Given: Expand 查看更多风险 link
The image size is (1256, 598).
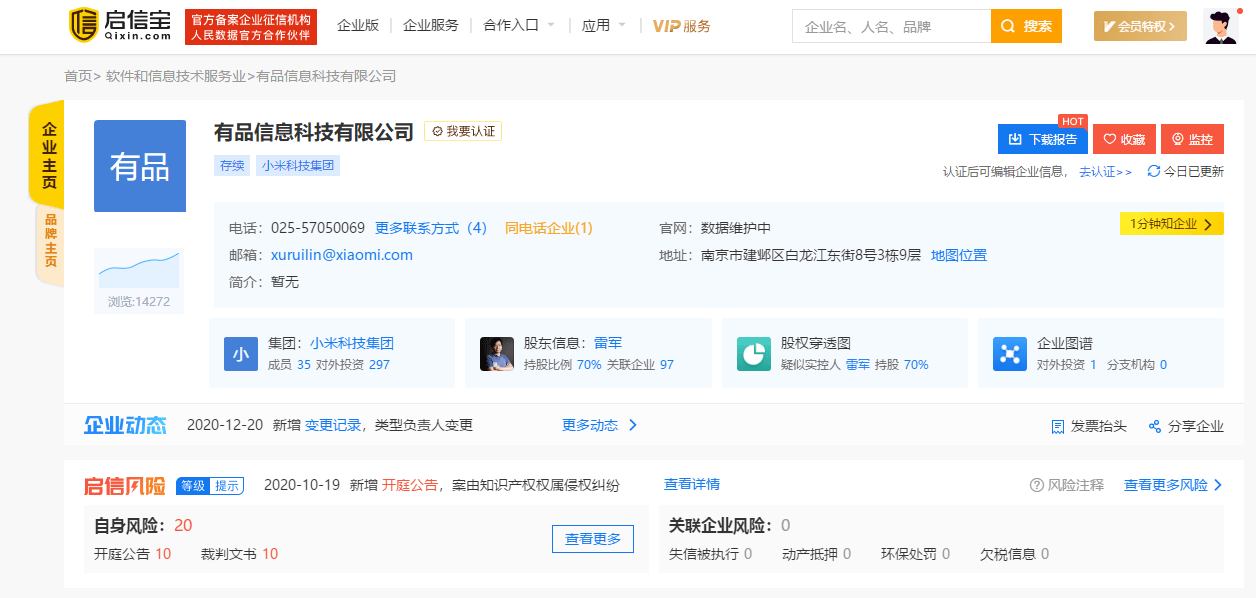Looking at the screenshot, I should click(1173, 485).
